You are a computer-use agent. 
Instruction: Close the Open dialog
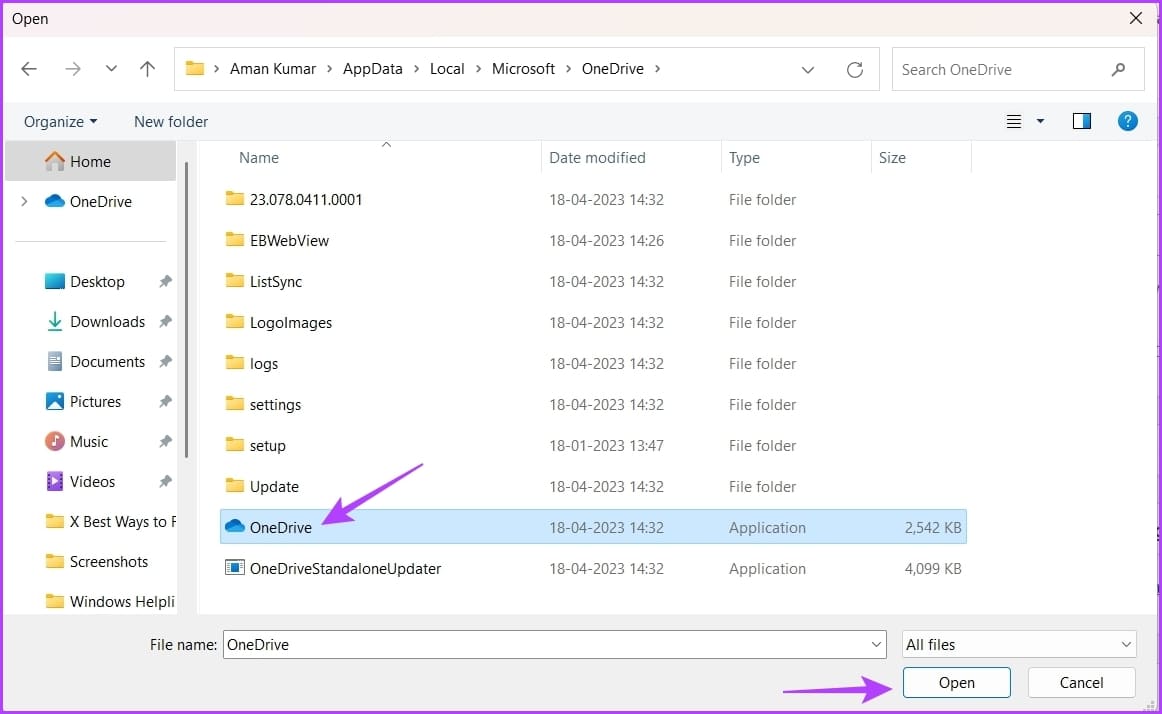click(1135, 18)
